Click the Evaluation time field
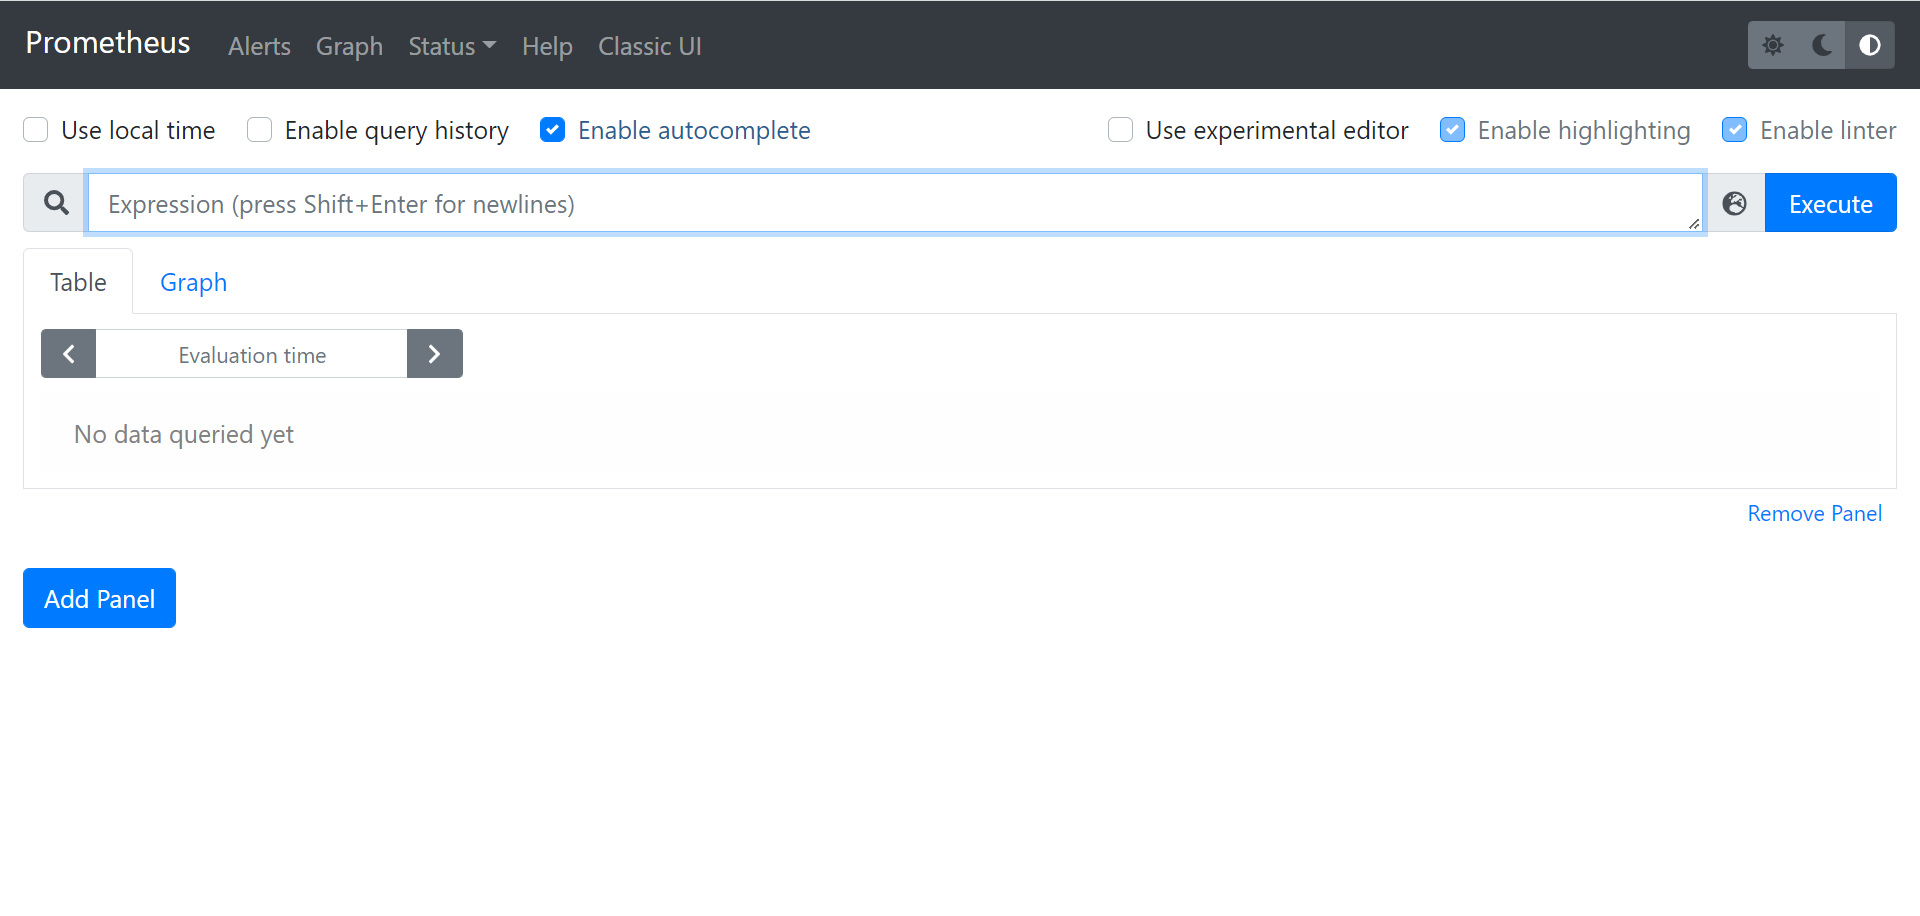1920x916 pixels. 252,354
